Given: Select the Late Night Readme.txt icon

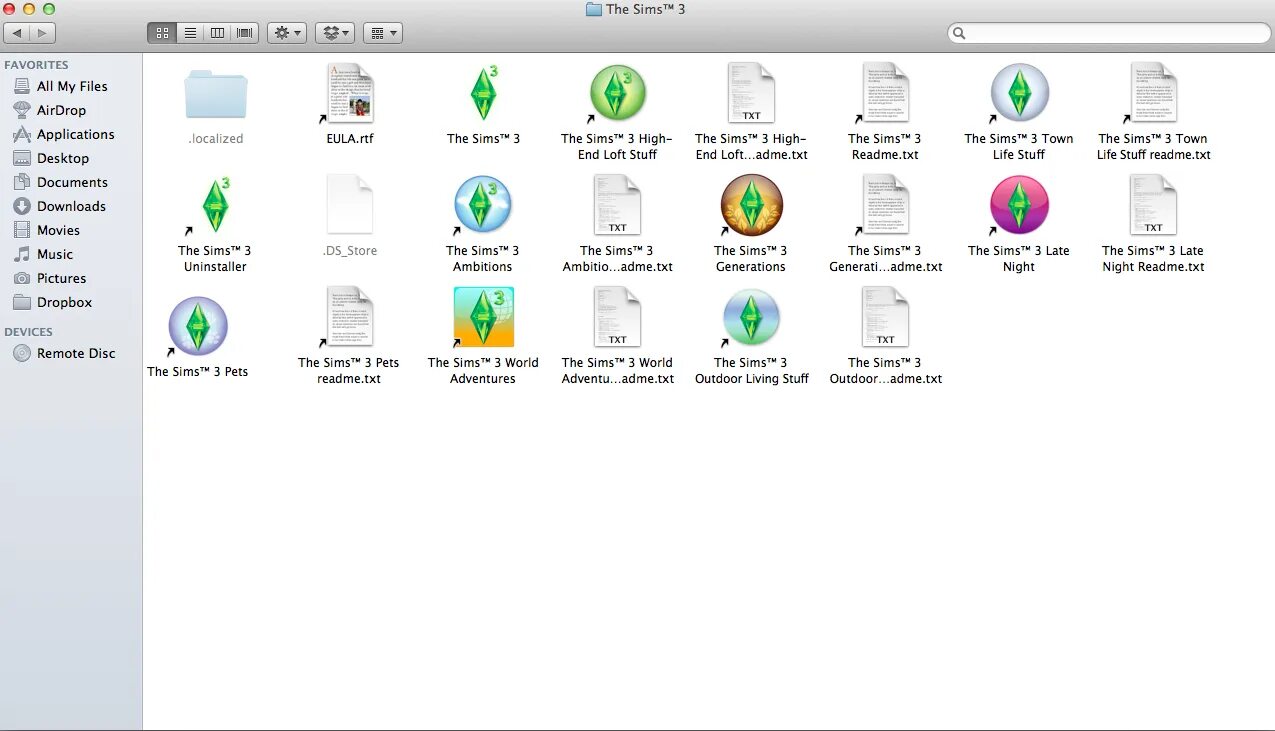Looking at the screenshot, I should point(1153,205).
